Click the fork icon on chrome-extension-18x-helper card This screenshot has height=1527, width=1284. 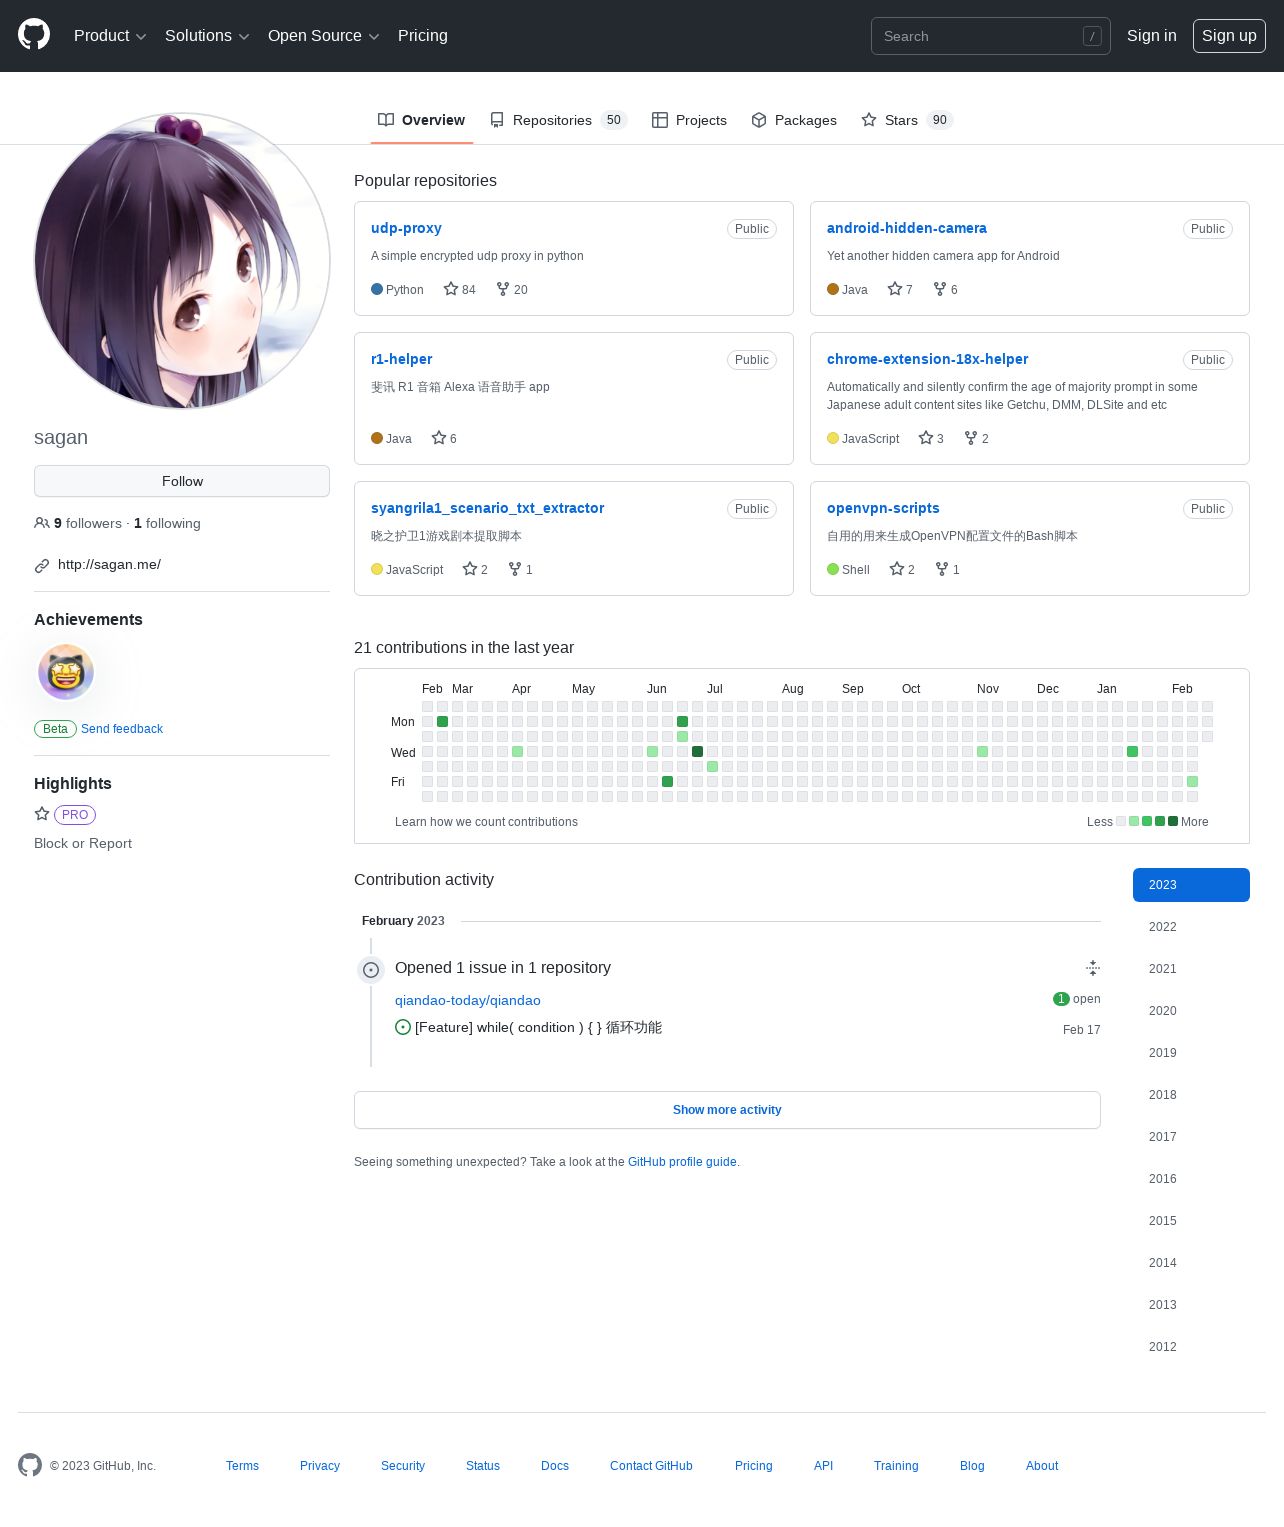click(971, 438)
